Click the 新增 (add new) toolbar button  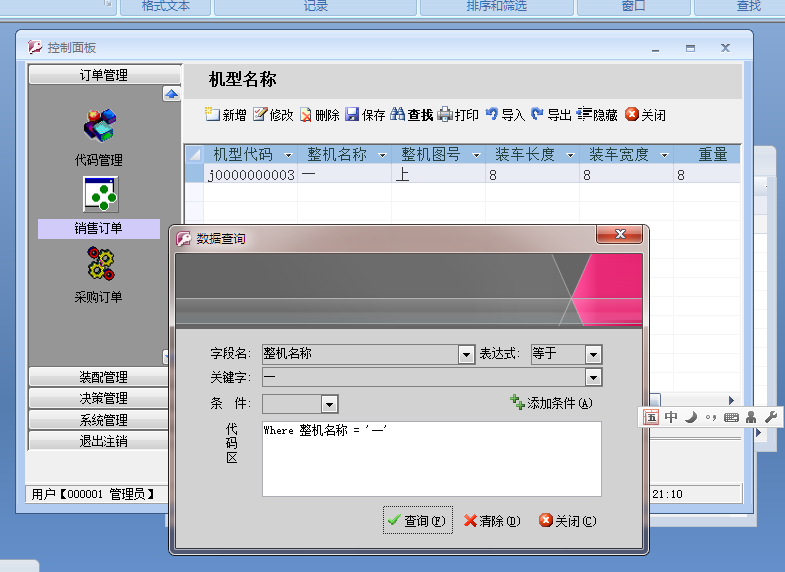[x=225, y=115]
